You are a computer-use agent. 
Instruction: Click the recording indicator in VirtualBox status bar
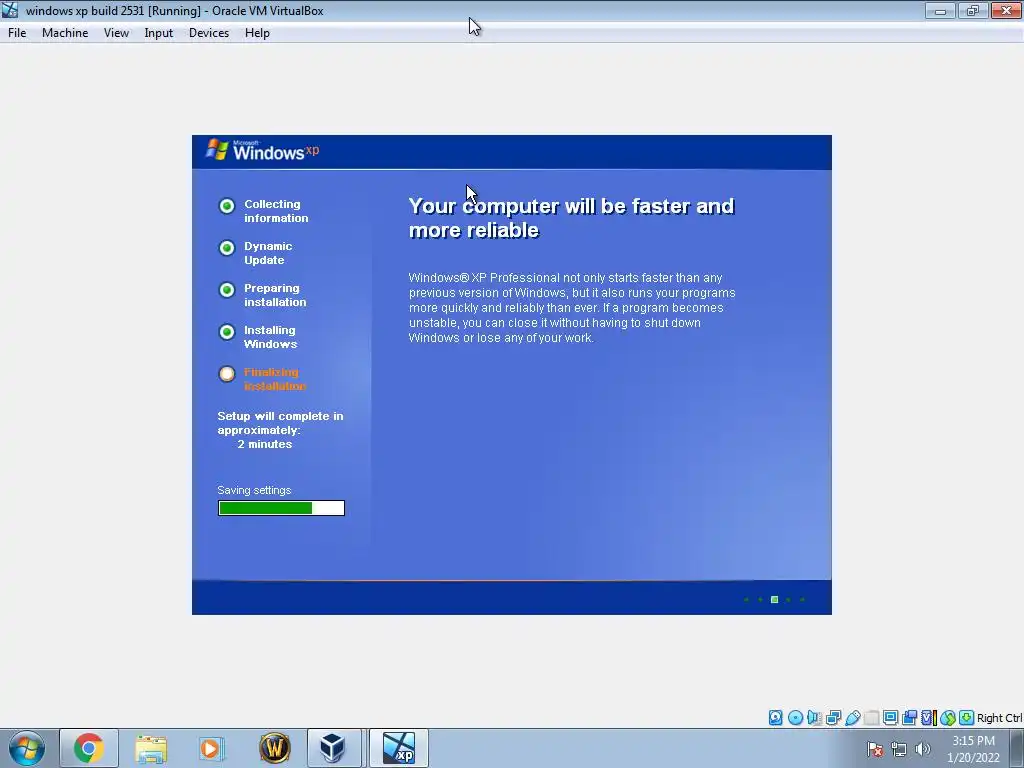[x=909, y=718]
